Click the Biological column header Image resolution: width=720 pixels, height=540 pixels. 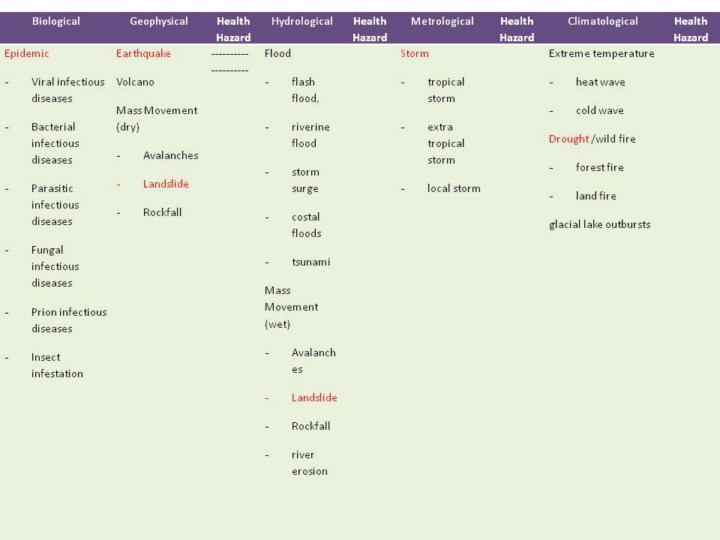coord(56,21)
